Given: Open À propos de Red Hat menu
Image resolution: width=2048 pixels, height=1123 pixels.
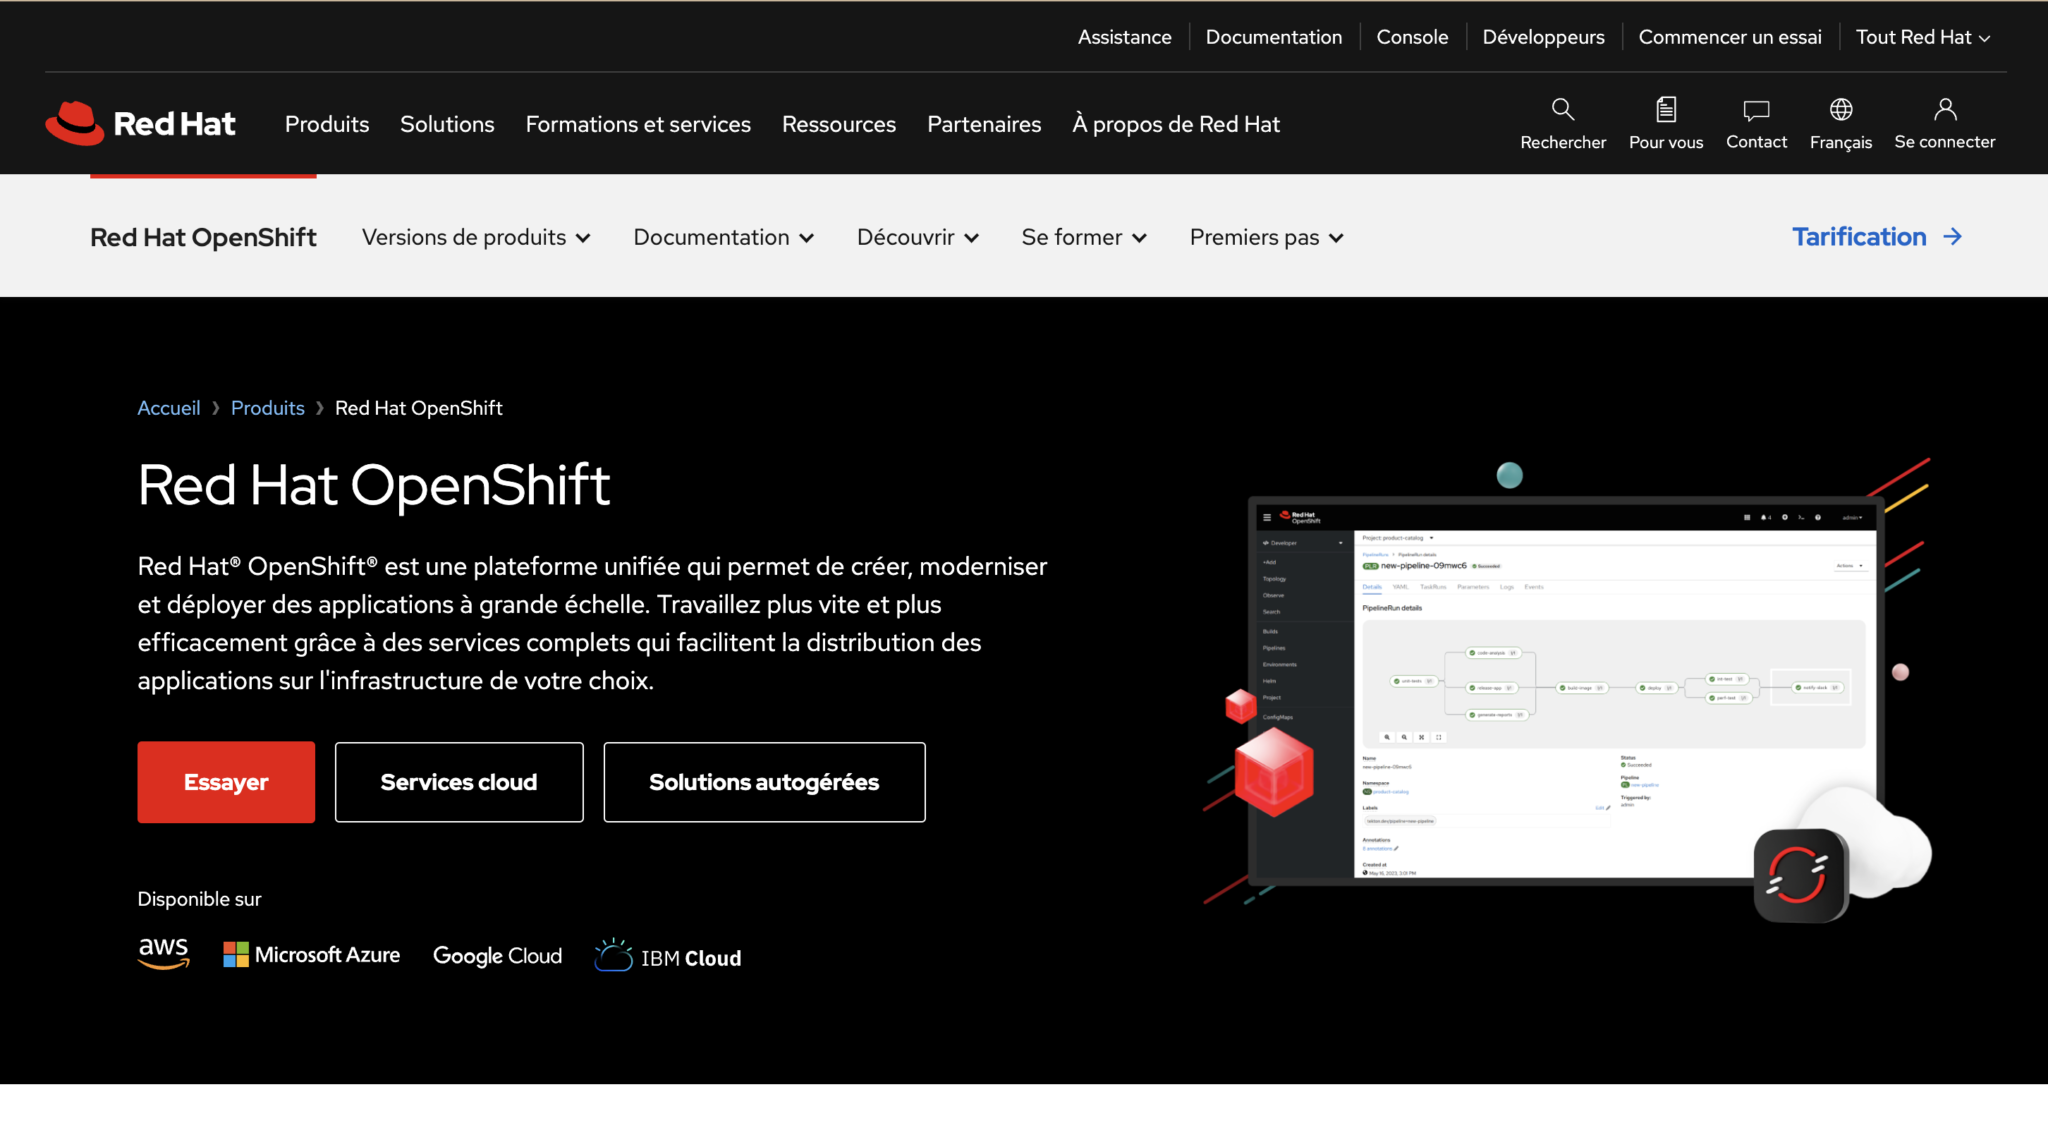Looking at the screenshot, I should click(1176, 124).
